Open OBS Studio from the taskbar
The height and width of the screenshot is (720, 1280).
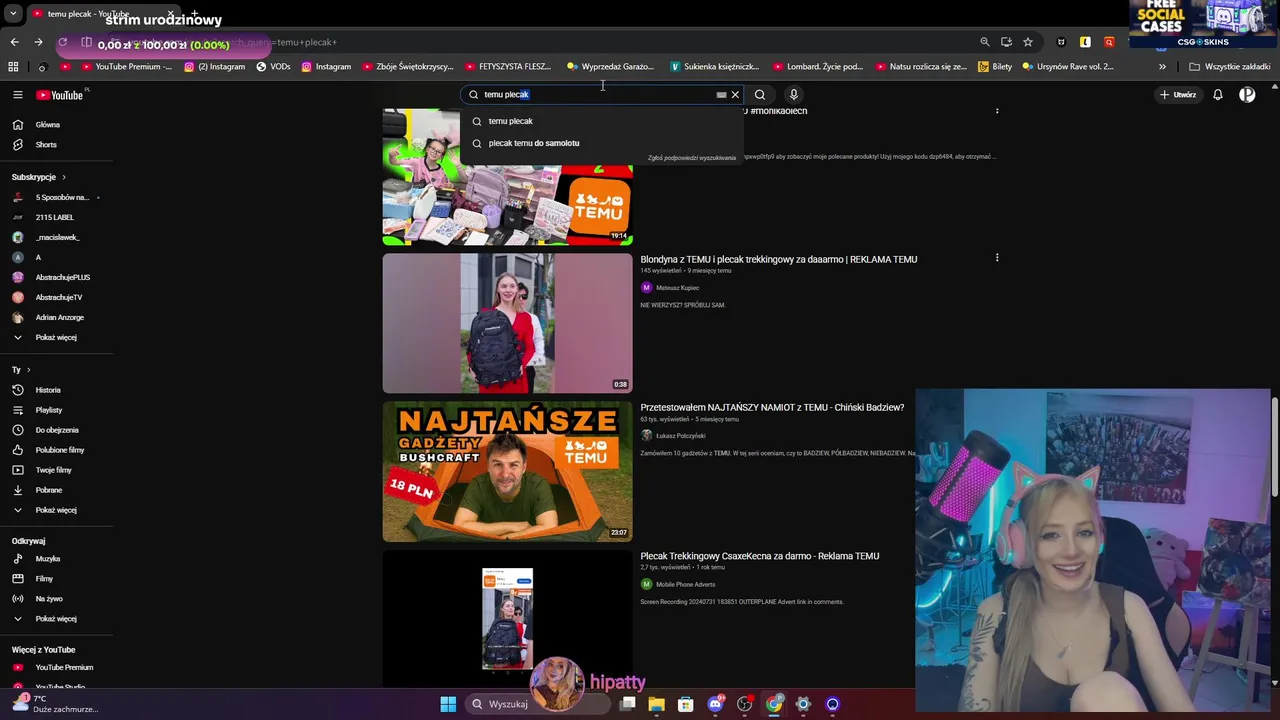(745, 704)
